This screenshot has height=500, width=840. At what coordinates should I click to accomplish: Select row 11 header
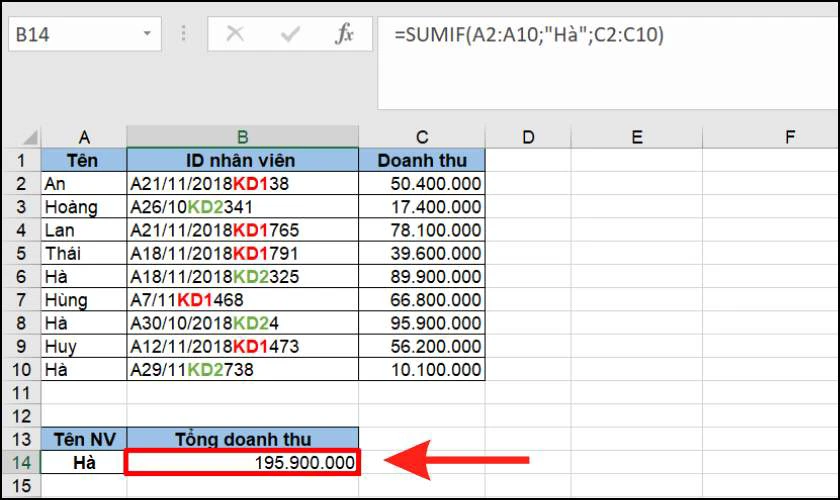tap(21, 393)
